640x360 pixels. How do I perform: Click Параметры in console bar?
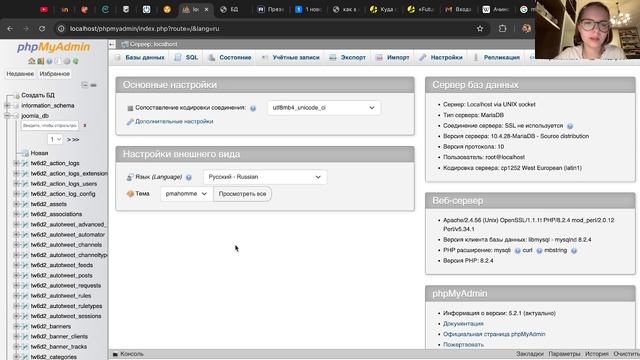click(x=564, y=354)
